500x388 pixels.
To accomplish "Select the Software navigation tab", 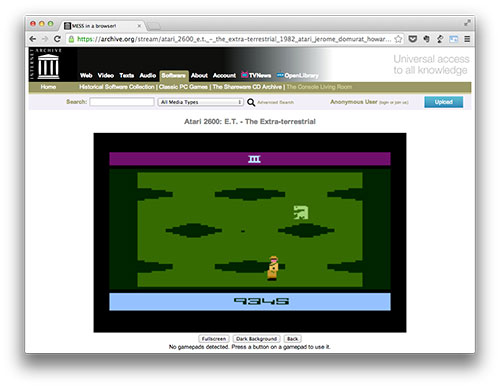I will [174, 76].
